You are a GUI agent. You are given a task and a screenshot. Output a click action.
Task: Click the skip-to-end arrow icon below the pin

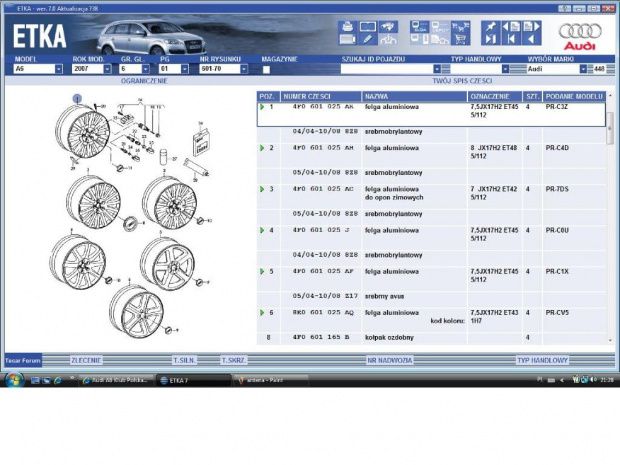pyautogui.click(x=491, y=39)
